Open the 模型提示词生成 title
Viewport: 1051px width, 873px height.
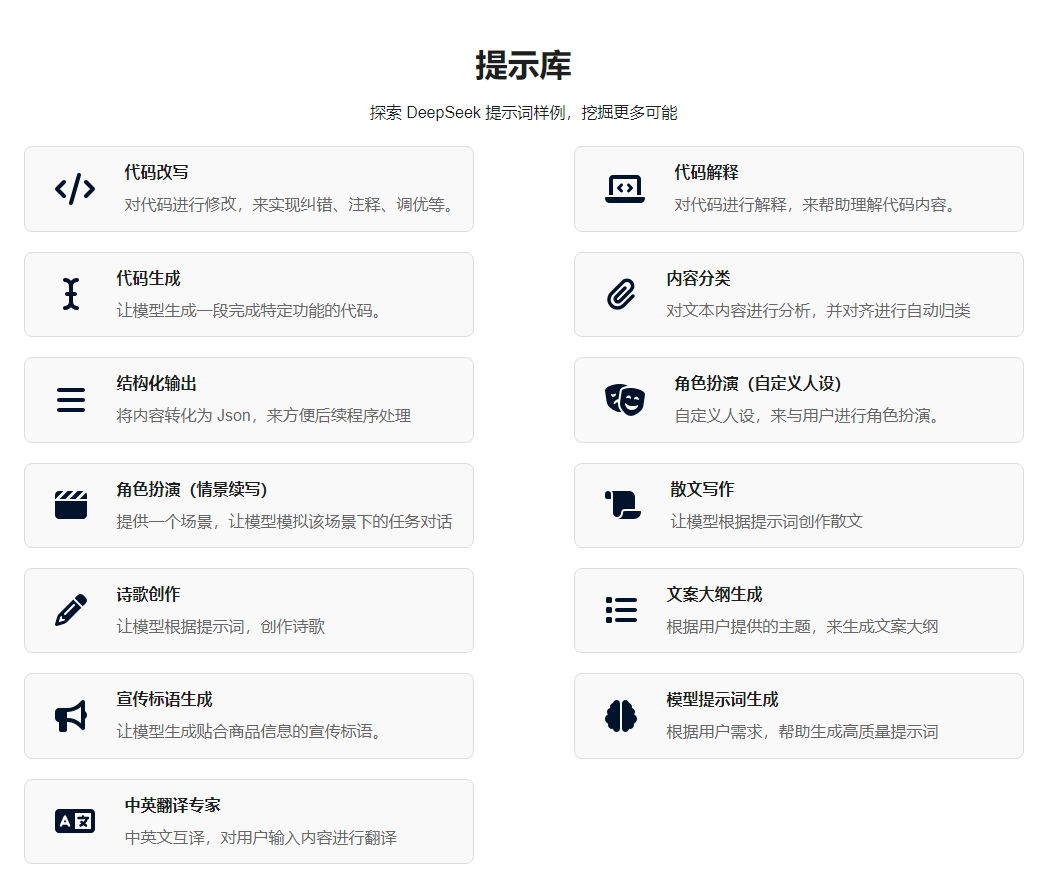722,700
